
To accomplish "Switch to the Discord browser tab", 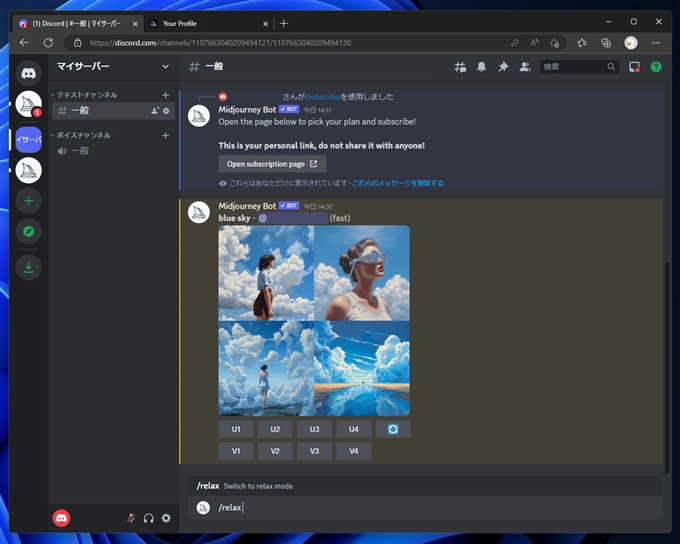I will [x=78, y=23].
